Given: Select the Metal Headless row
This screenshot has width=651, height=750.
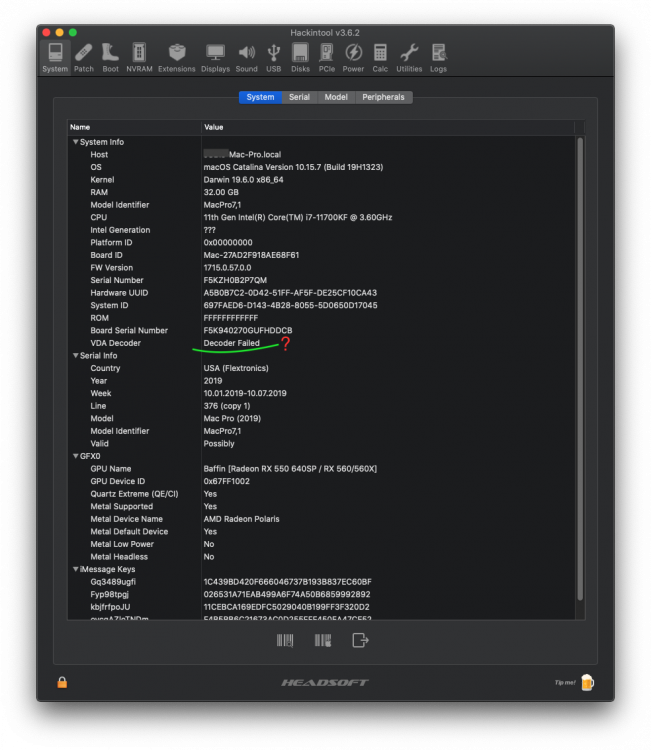Looking at the screenshot, I should 321,557.
